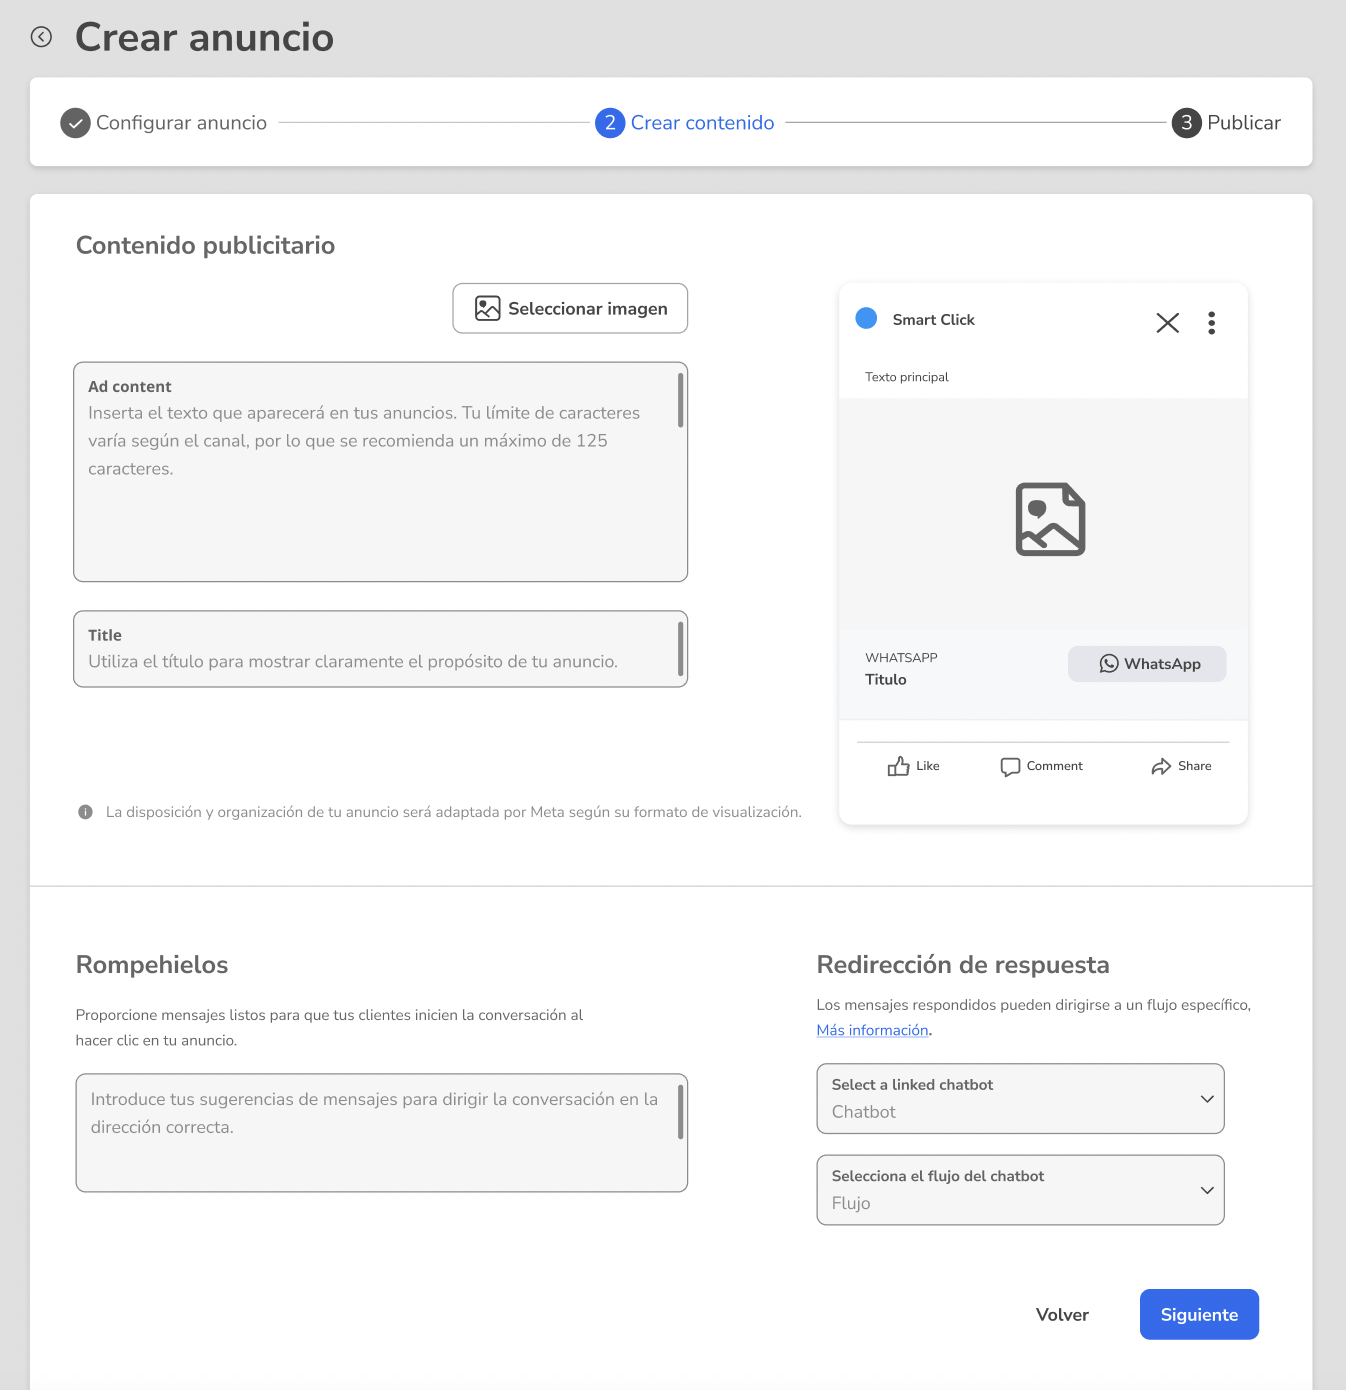Click the X icon in ad preview
The height and width of the screenshot is (1390, 1346).
(1167, 323)
